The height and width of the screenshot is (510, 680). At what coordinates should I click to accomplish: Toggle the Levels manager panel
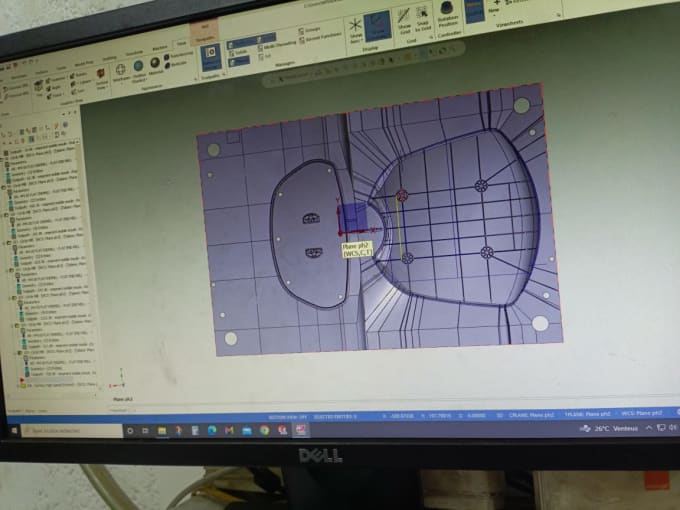[x=265, y=38]
